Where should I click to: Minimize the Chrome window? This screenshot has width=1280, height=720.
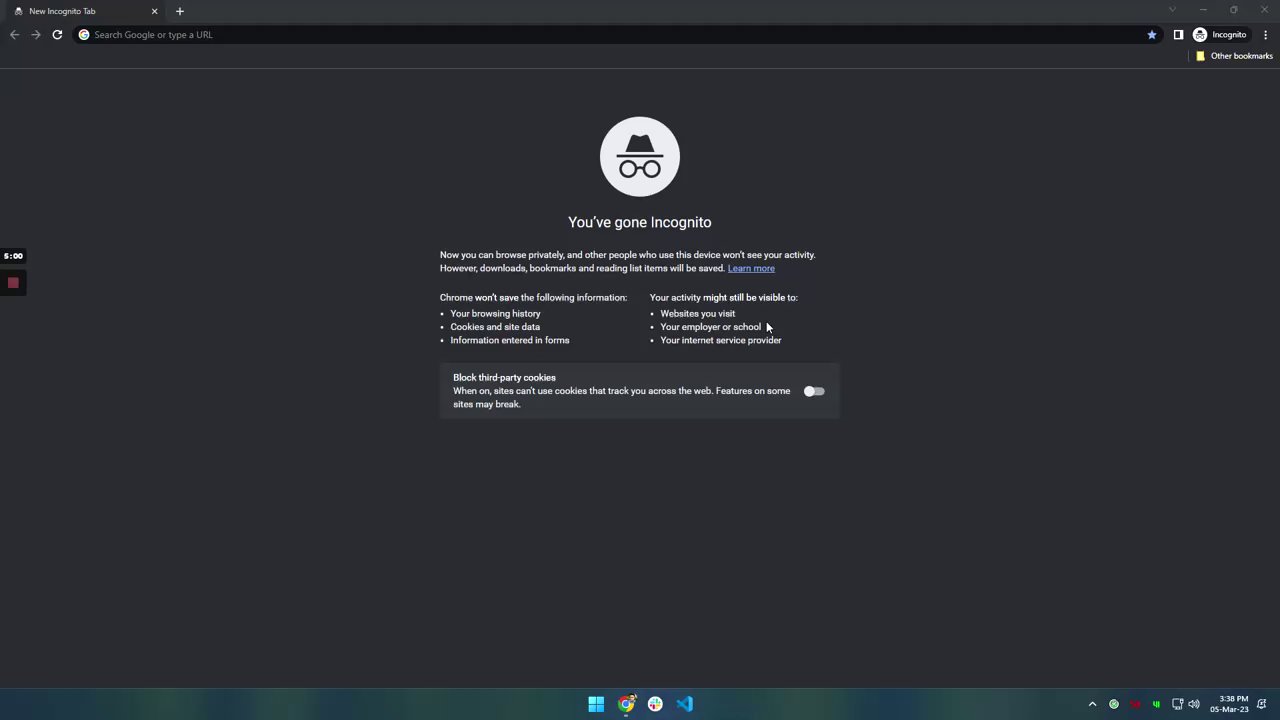click(1203, 10)
